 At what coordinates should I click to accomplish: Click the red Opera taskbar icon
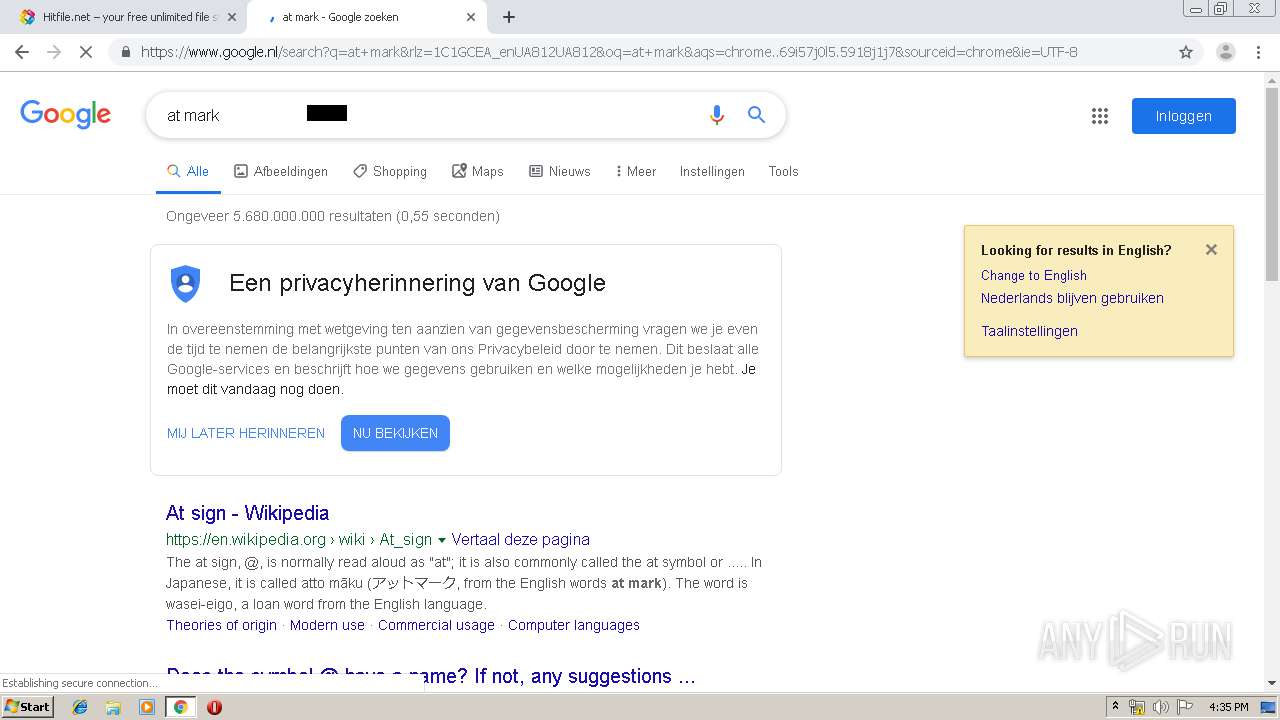point(214,707)
